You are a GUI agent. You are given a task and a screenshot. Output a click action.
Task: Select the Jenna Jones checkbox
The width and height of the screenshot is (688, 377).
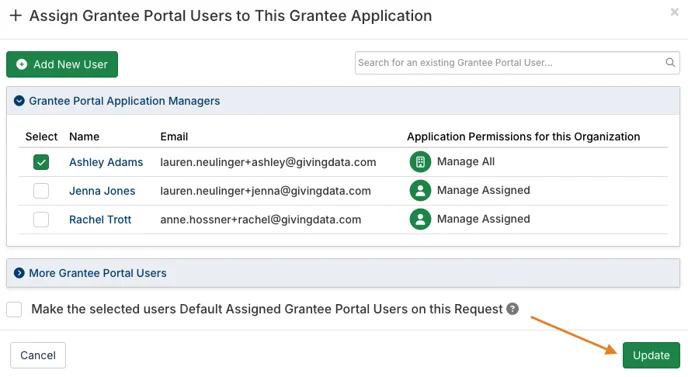pyautogui.click(x=41, y=191)
